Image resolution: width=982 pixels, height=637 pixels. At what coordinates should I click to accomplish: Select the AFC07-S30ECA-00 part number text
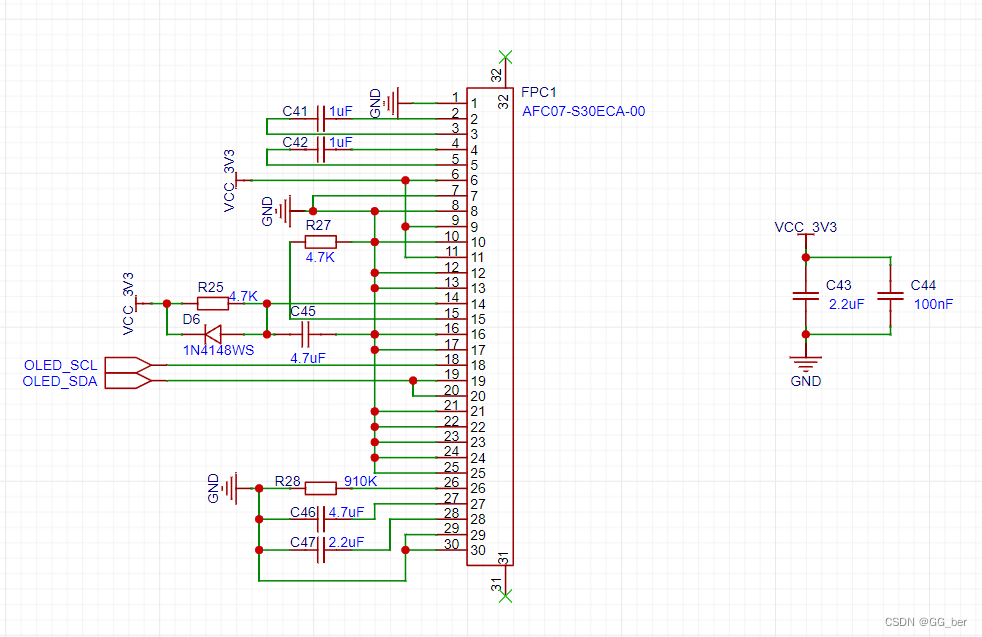coord(583,110)
